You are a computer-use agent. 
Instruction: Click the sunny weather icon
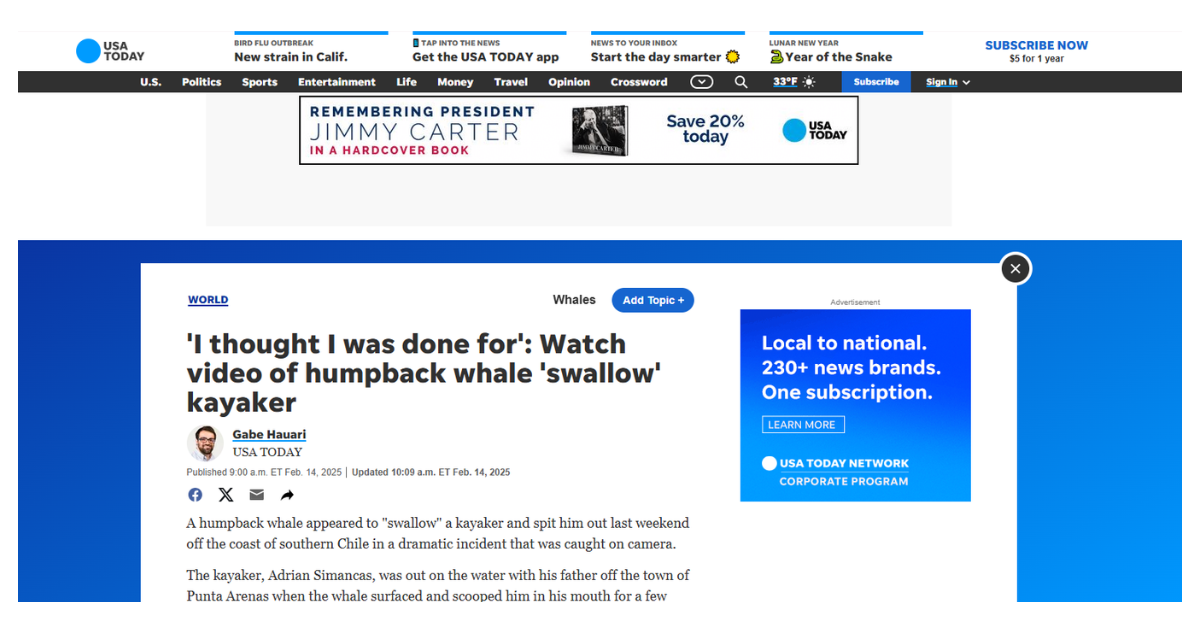tap(808, 82)
